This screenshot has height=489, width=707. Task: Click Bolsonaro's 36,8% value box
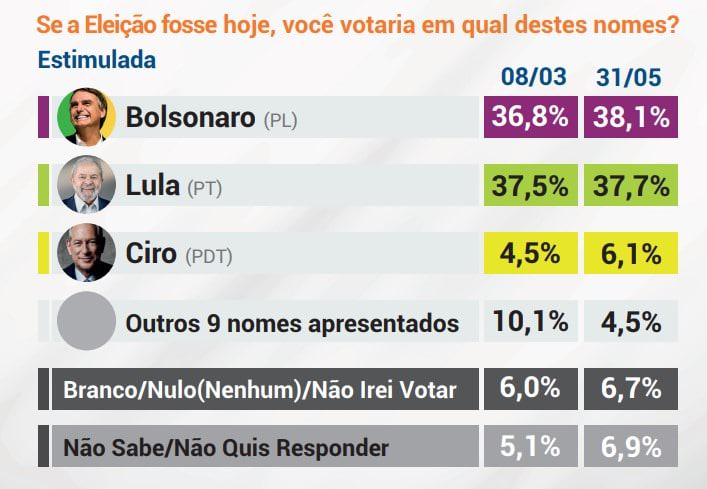531,117
